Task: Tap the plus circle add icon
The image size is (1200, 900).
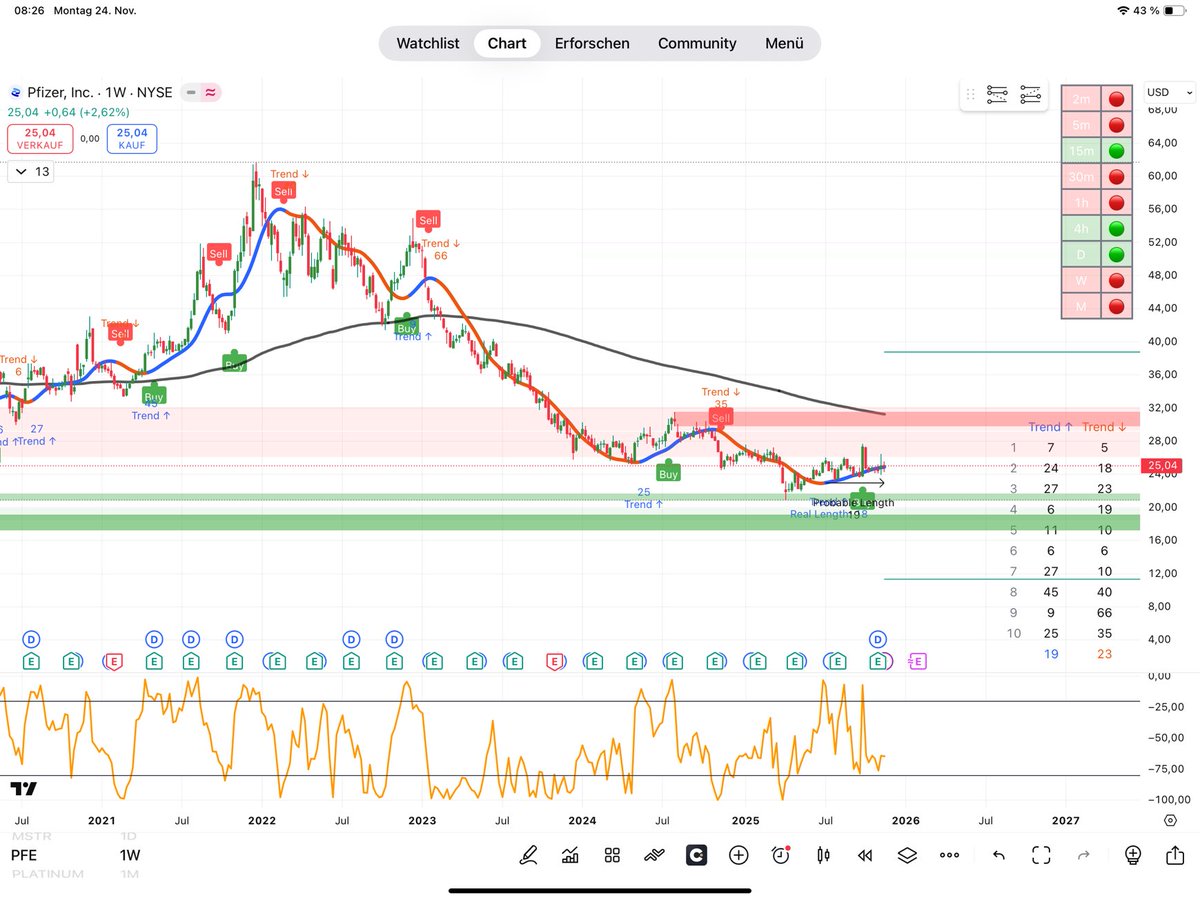Action: [738, 855]
